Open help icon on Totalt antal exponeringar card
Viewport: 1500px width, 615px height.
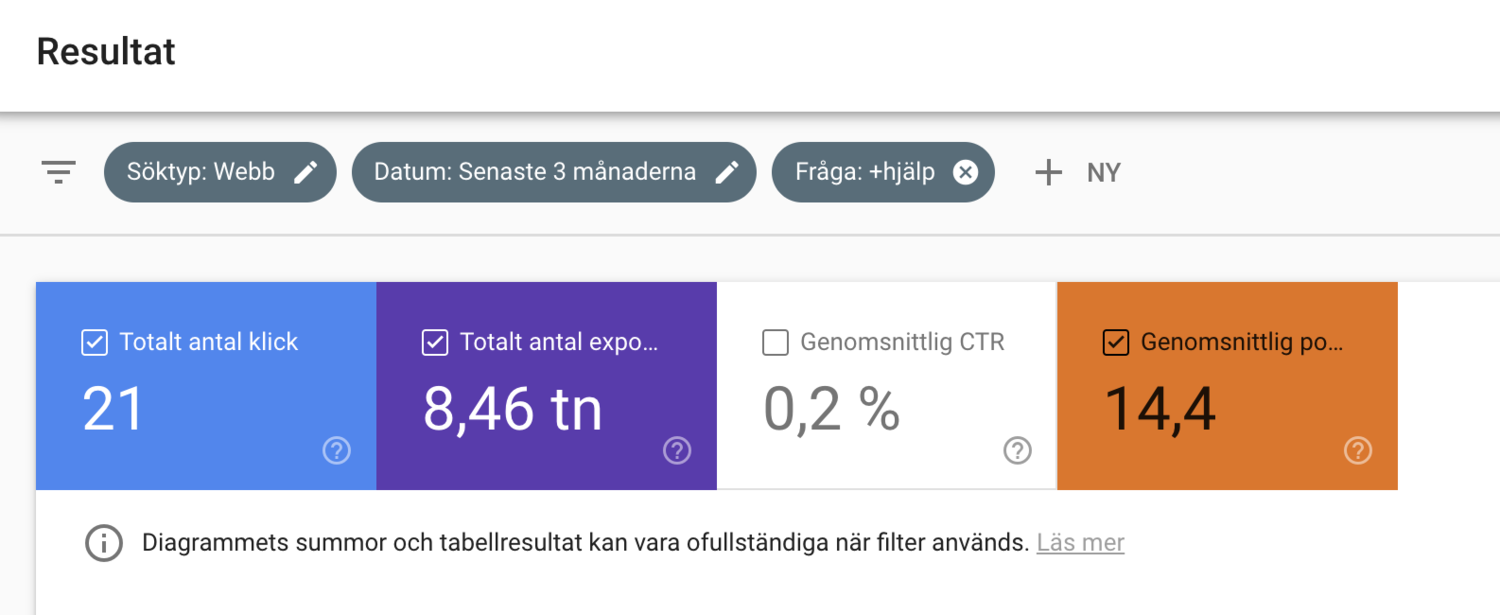pyautogui.click(x=677, y=451)
